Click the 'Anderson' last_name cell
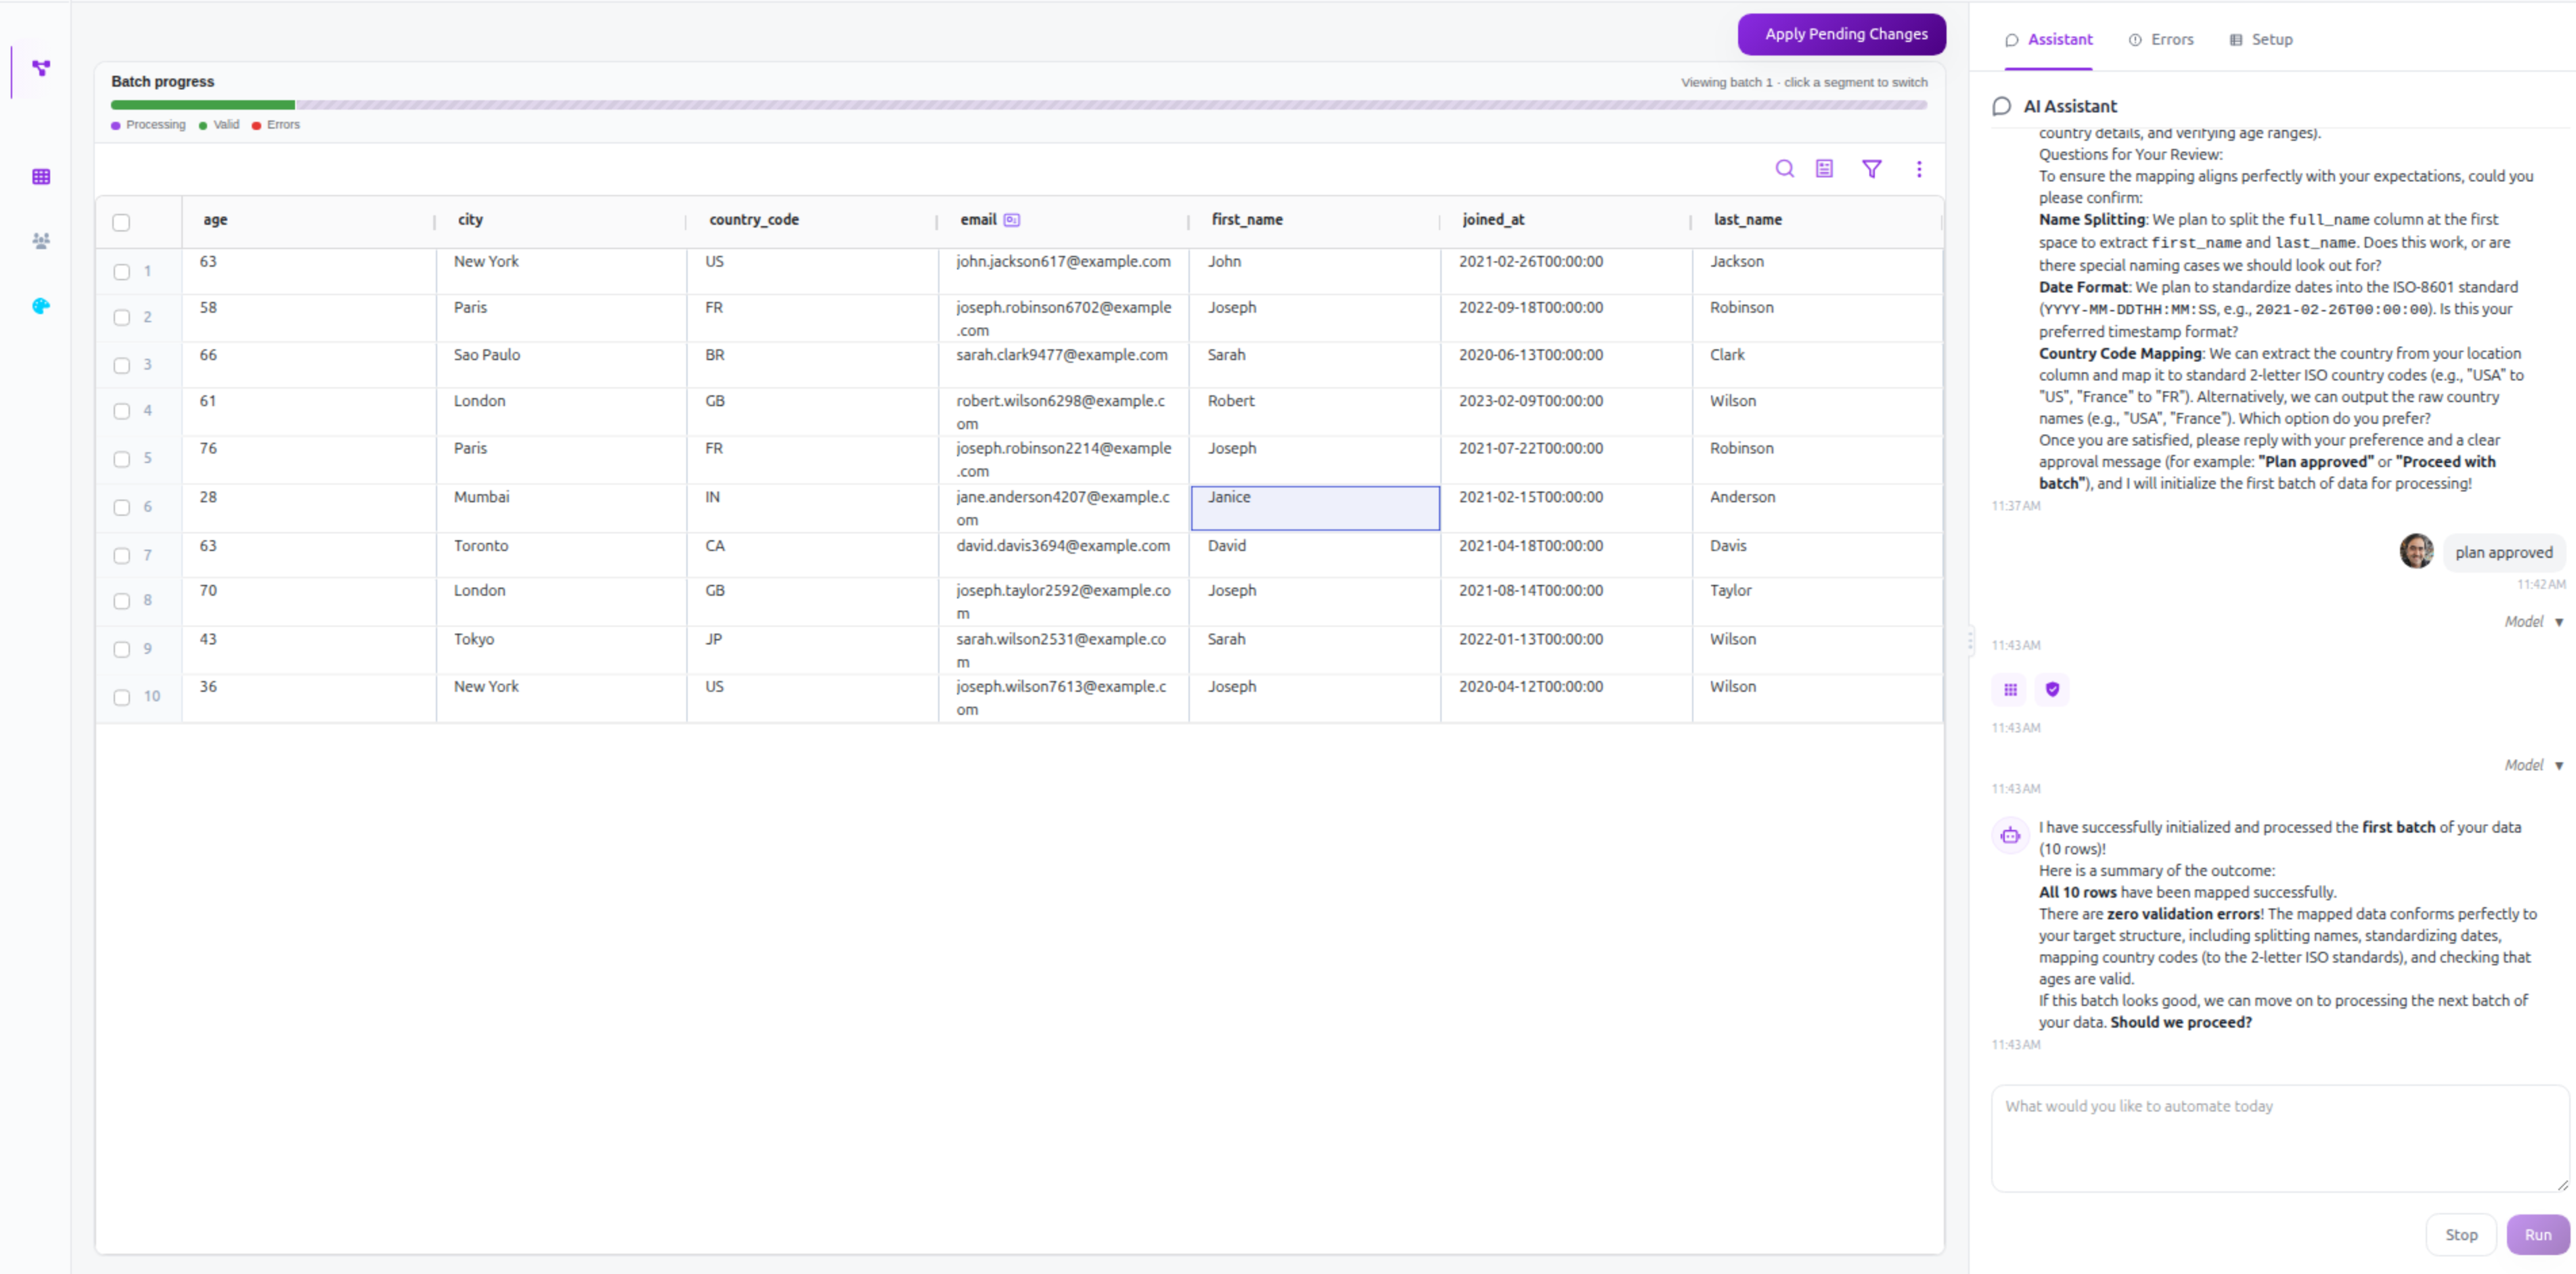2576x1274 pixels. tap(1817, 508)
